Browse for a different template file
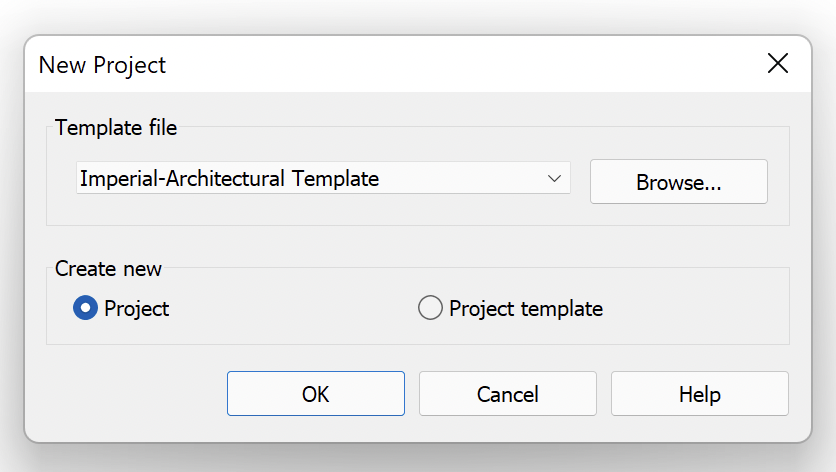This screenshot has width=836, height=472. (678, 181)
